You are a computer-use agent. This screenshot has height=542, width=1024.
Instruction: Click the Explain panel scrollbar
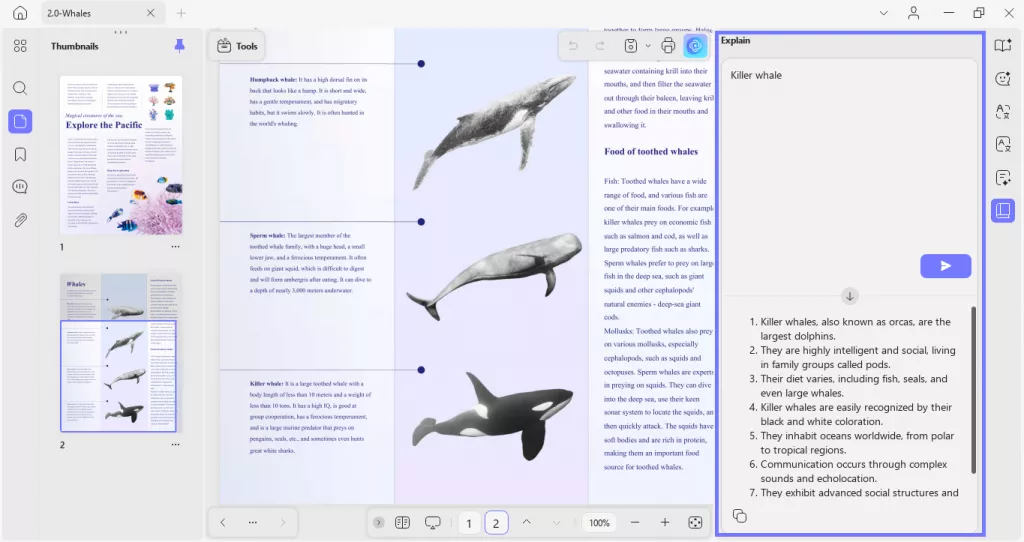coord(974,390)
